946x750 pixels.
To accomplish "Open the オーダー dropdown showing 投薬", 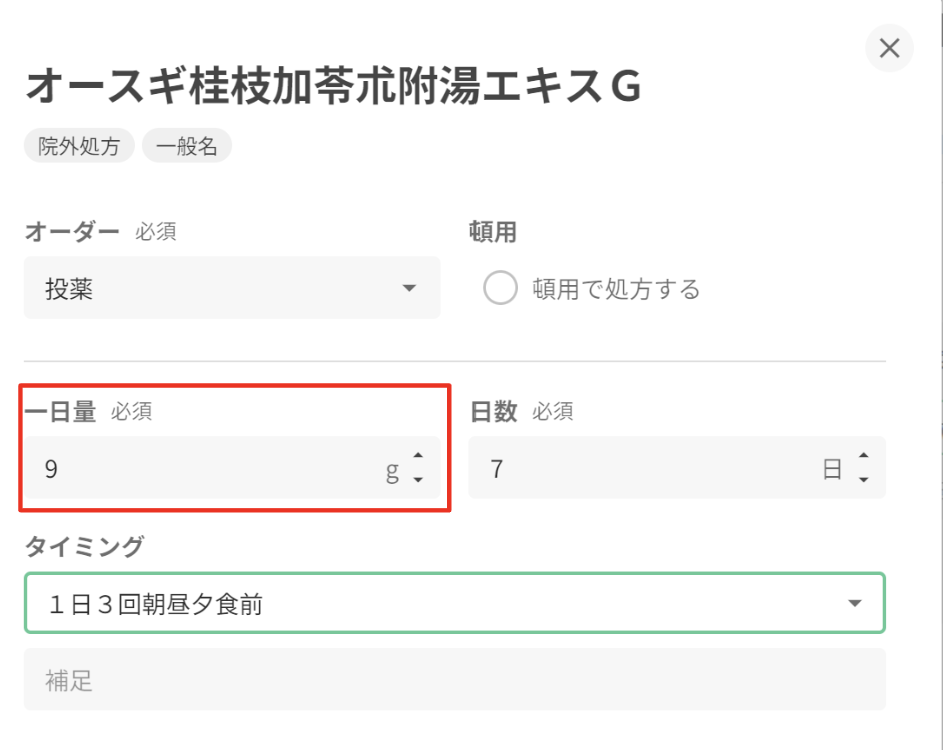I will 231,289.
